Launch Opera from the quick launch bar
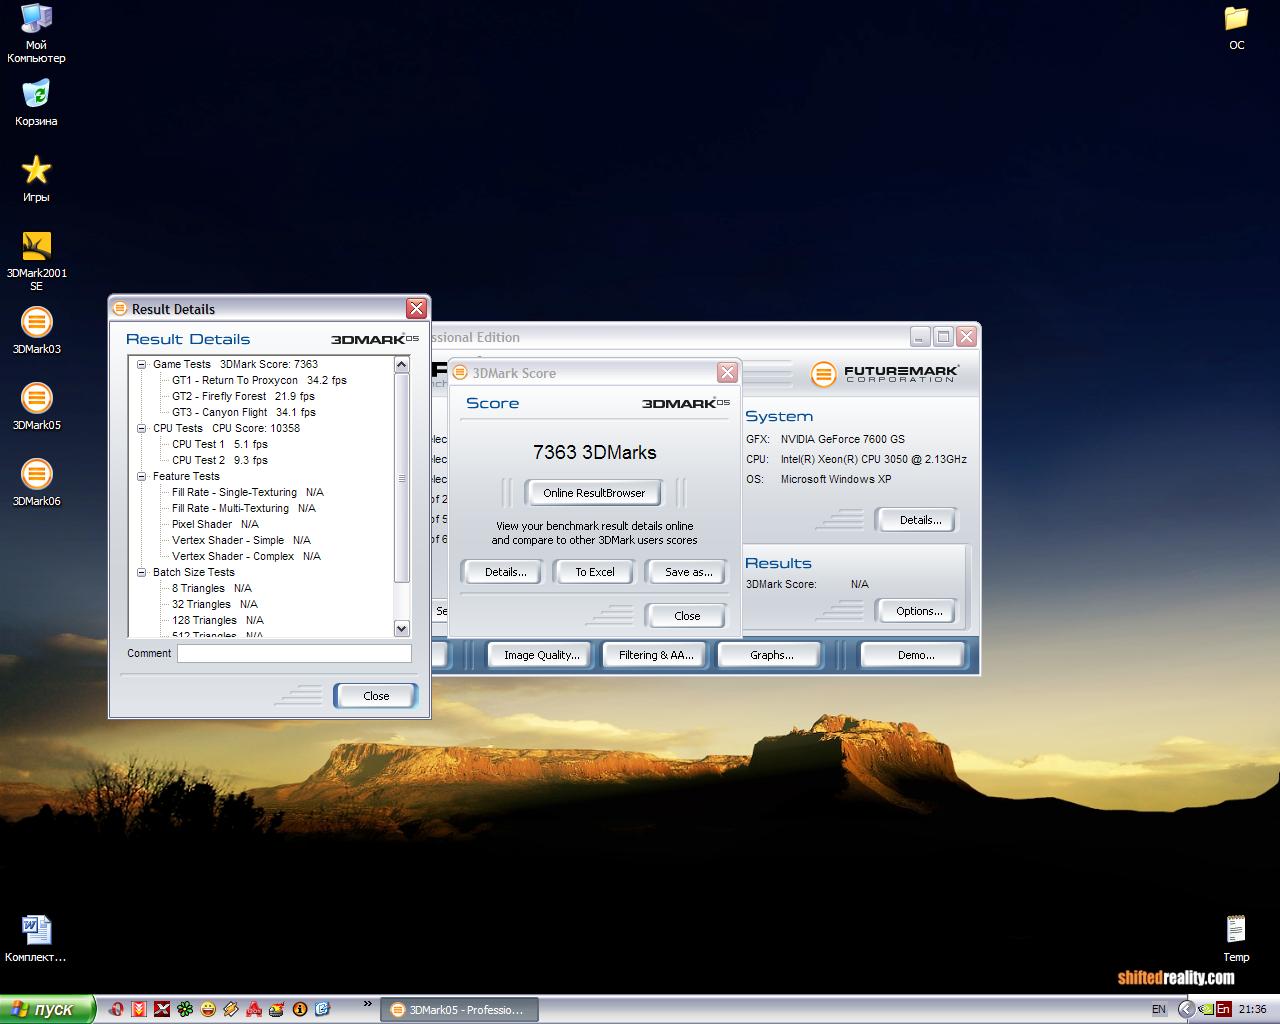This screenshot has width=1280, height=1024. (117, 1009)
